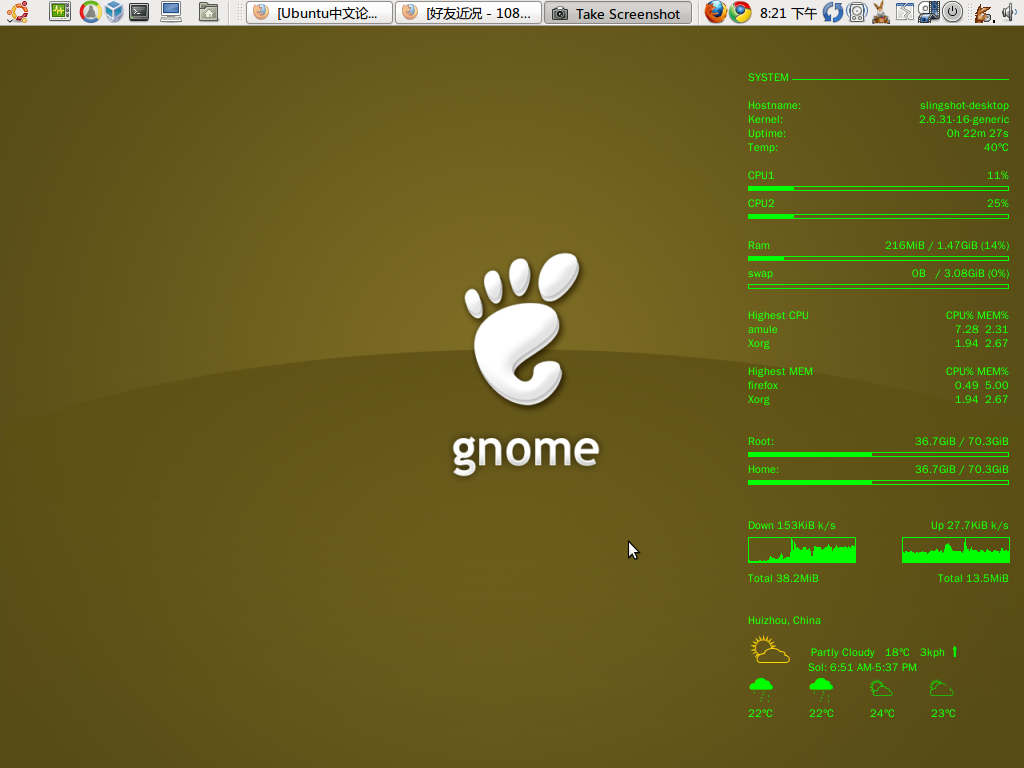Screen dimensions: 1024x768
Task: Click the Ram usage bar
Action: (878, 259)
